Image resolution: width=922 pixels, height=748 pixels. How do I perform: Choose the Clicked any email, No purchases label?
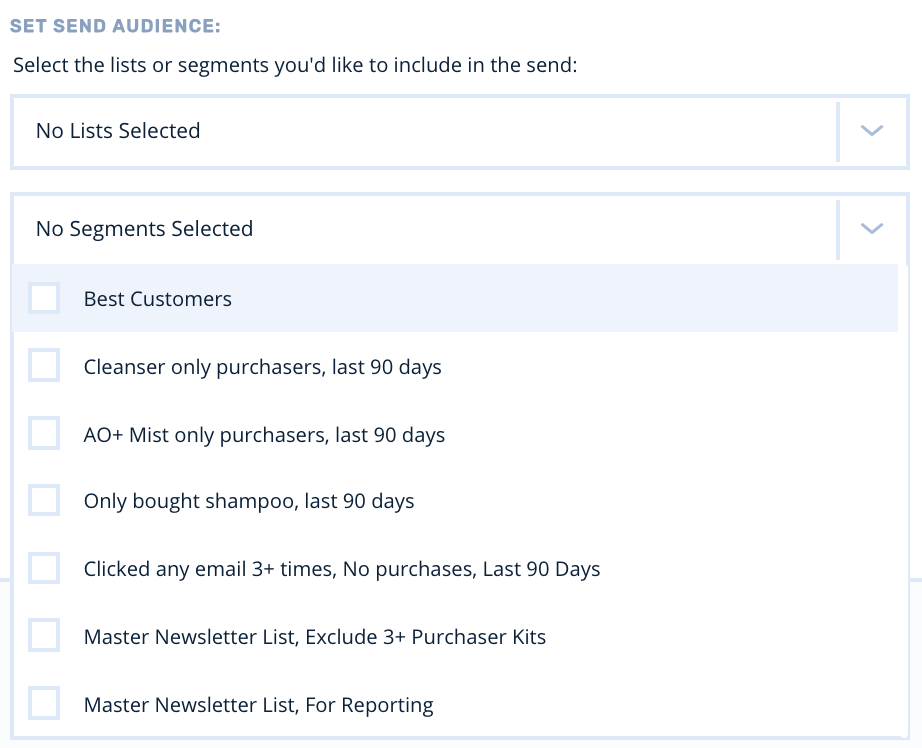(342, 570)
